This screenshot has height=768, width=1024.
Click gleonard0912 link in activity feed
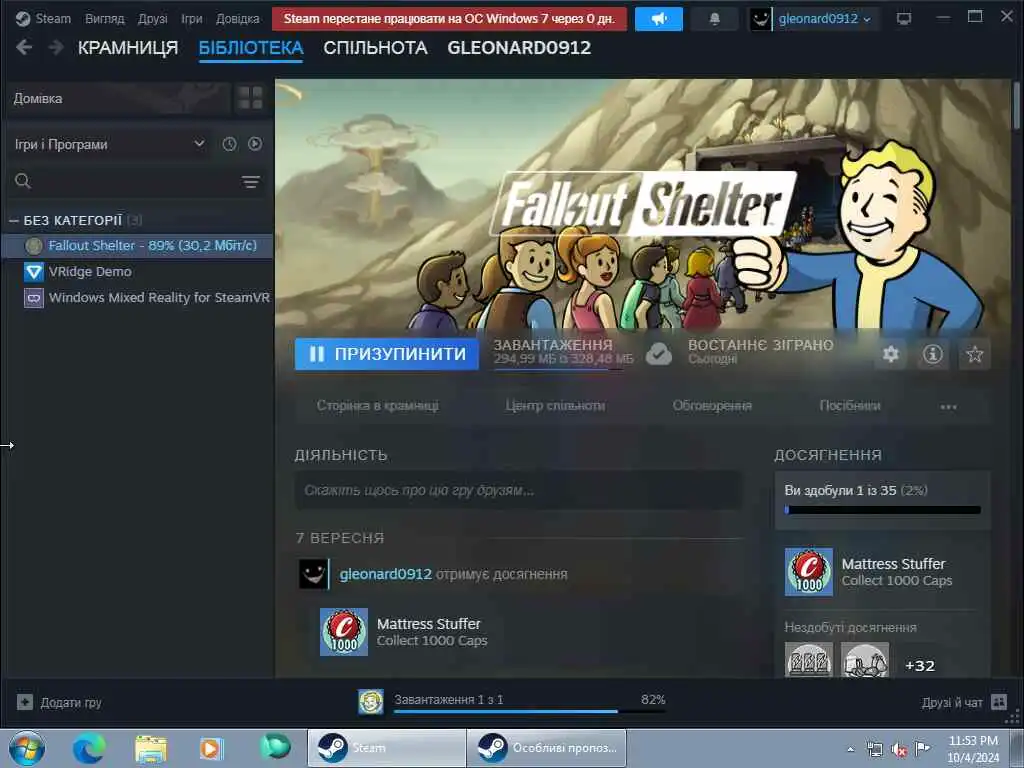coord(385,573)
